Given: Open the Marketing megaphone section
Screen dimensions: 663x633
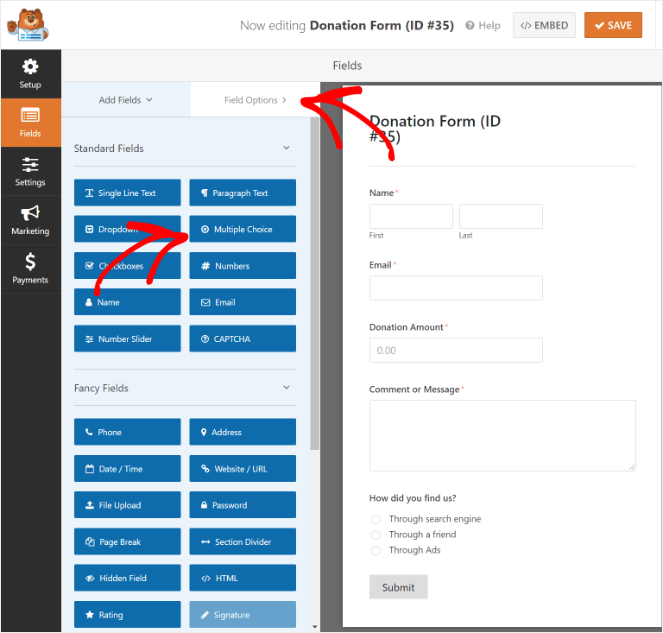Looking at the screenshot, I should pos(30,220).
